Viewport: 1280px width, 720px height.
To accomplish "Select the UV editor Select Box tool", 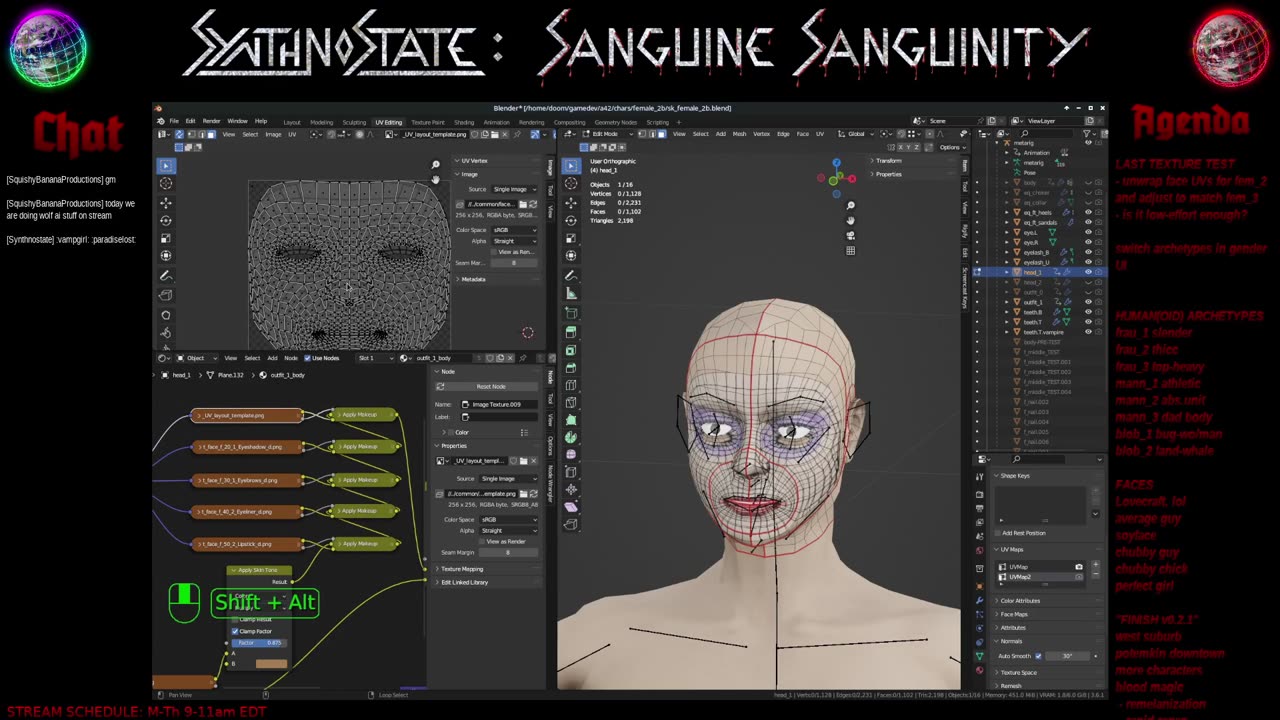I will [x=166, y=165].
